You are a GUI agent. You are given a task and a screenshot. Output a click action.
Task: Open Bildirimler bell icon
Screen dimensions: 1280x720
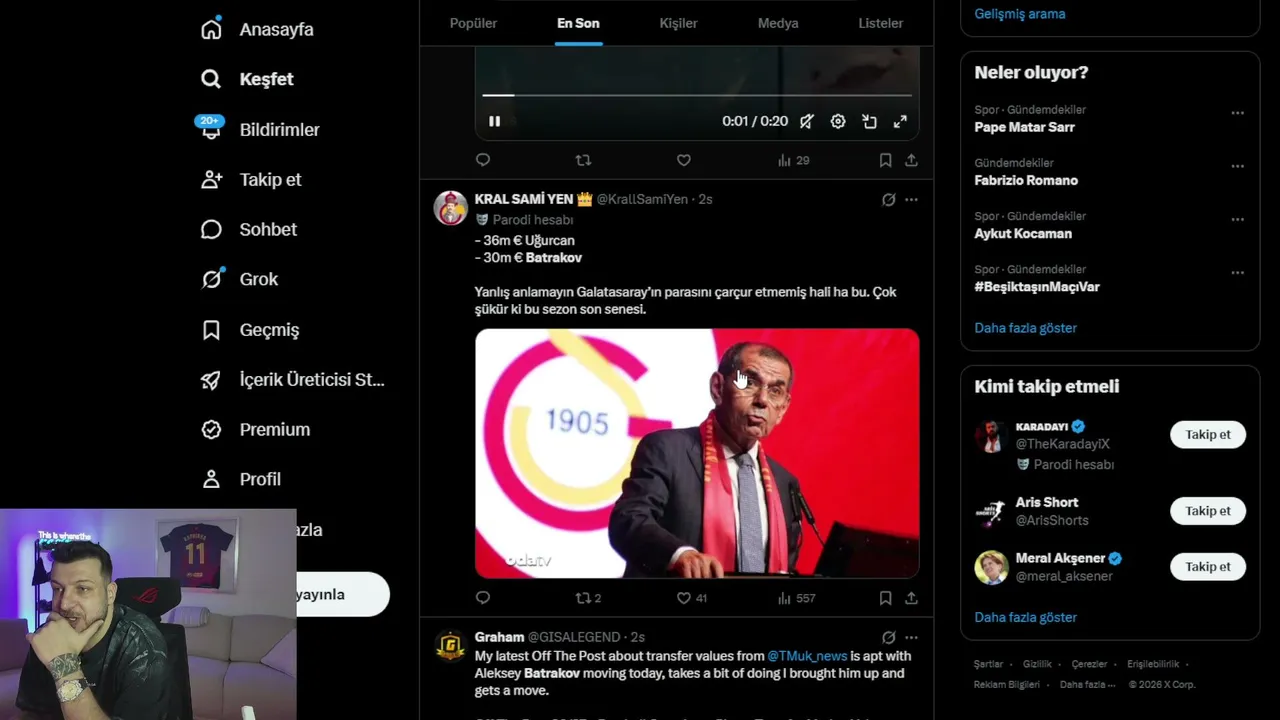(211, 129)
